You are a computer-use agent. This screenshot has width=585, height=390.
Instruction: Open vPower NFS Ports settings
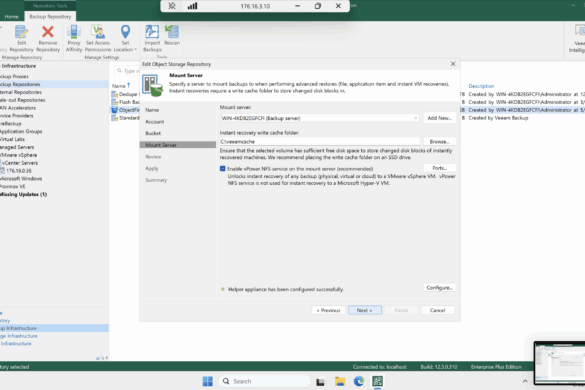439,168
